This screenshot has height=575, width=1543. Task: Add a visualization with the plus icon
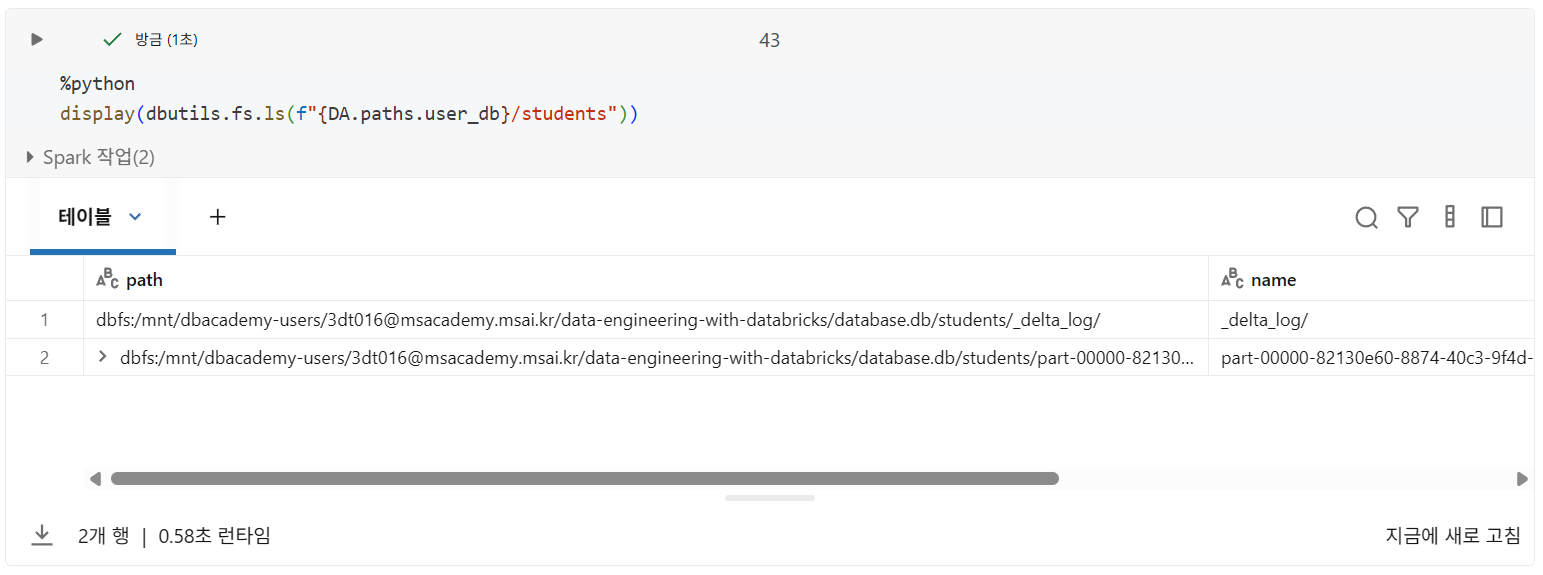(x=218, y=217)
